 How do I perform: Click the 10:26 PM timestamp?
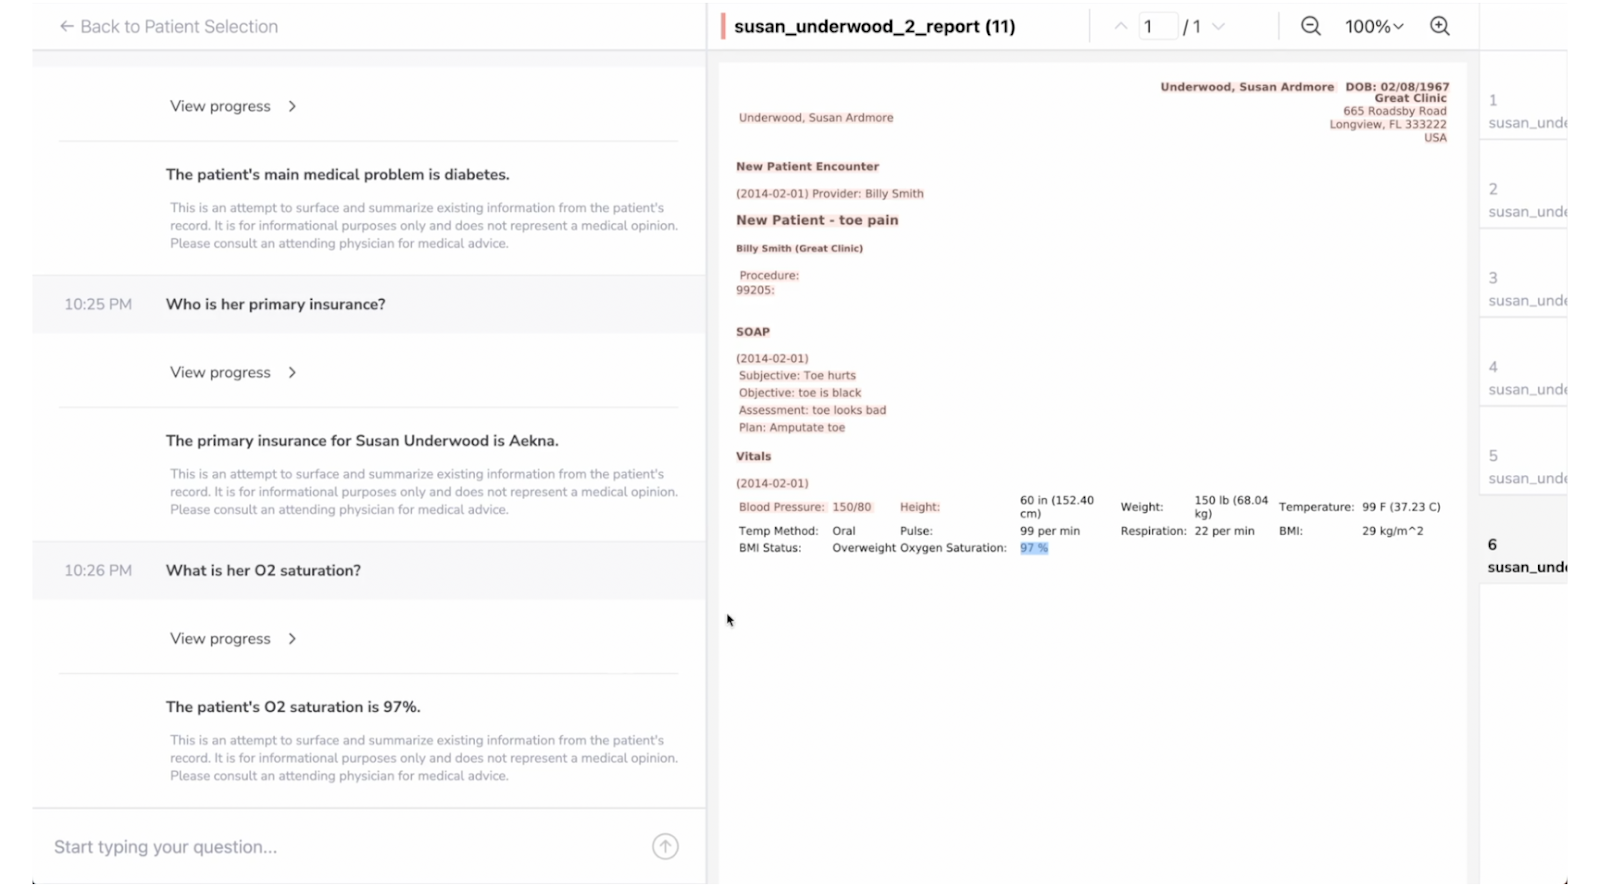coord(98,570)
